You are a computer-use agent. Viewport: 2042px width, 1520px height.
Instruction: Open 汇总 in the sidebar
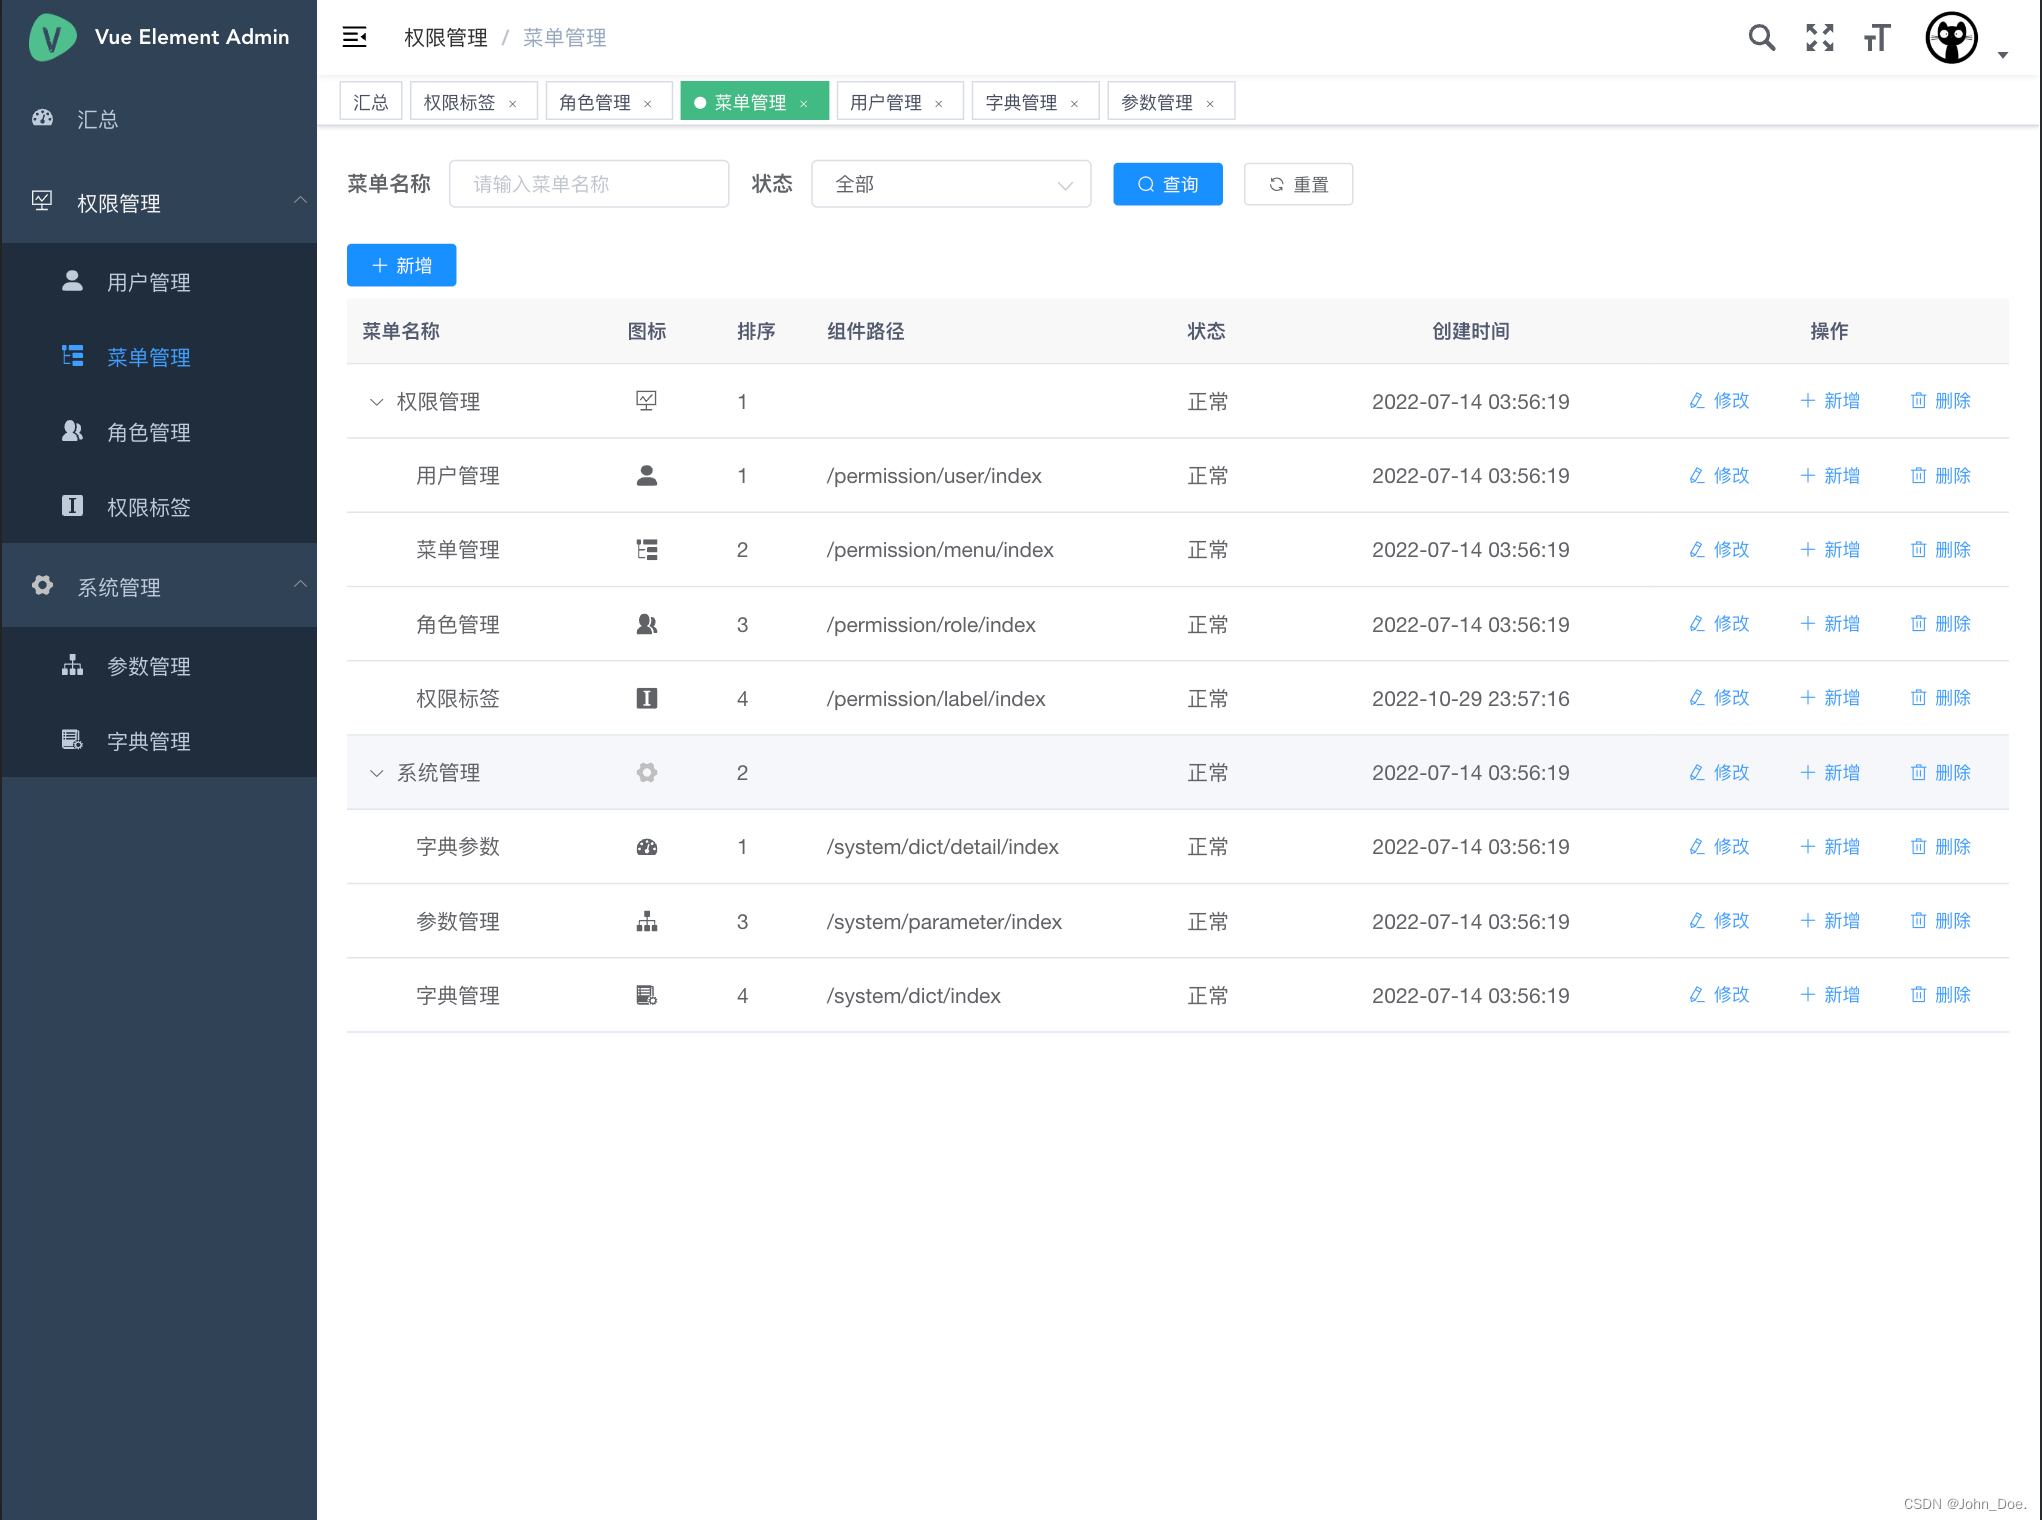point(159,119)
